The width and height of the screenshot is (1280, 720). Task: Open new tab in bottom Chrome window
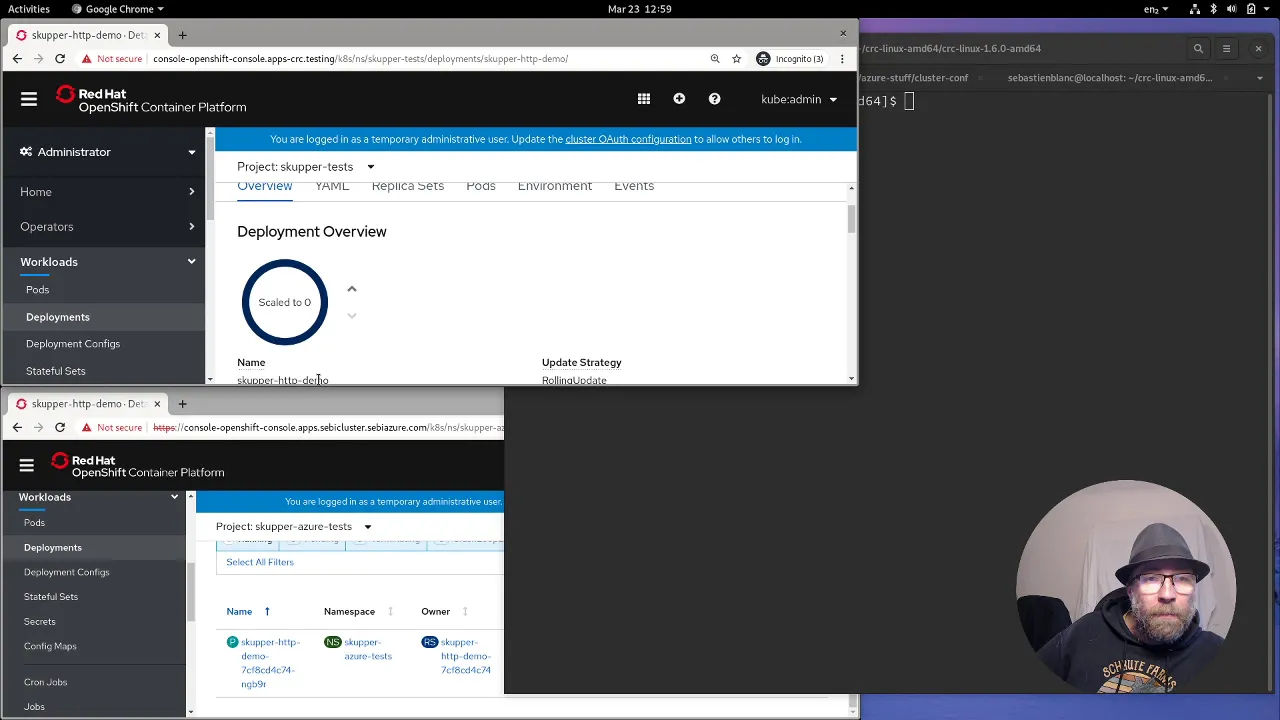[x=182, y=404]
